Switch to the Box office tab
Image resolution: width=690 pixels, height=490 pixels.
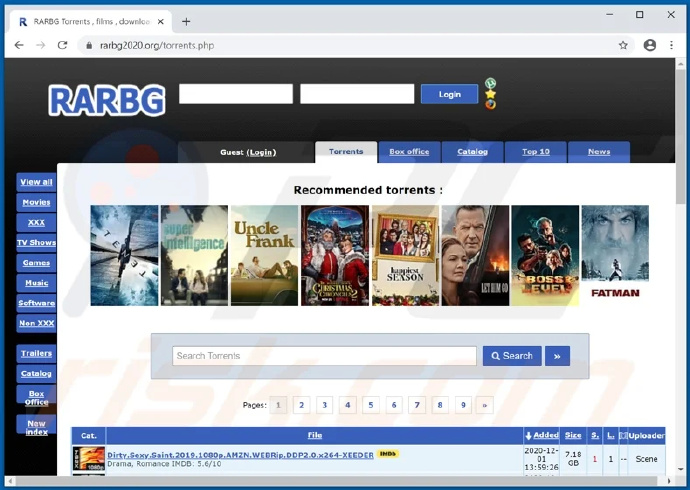[409, 152]
